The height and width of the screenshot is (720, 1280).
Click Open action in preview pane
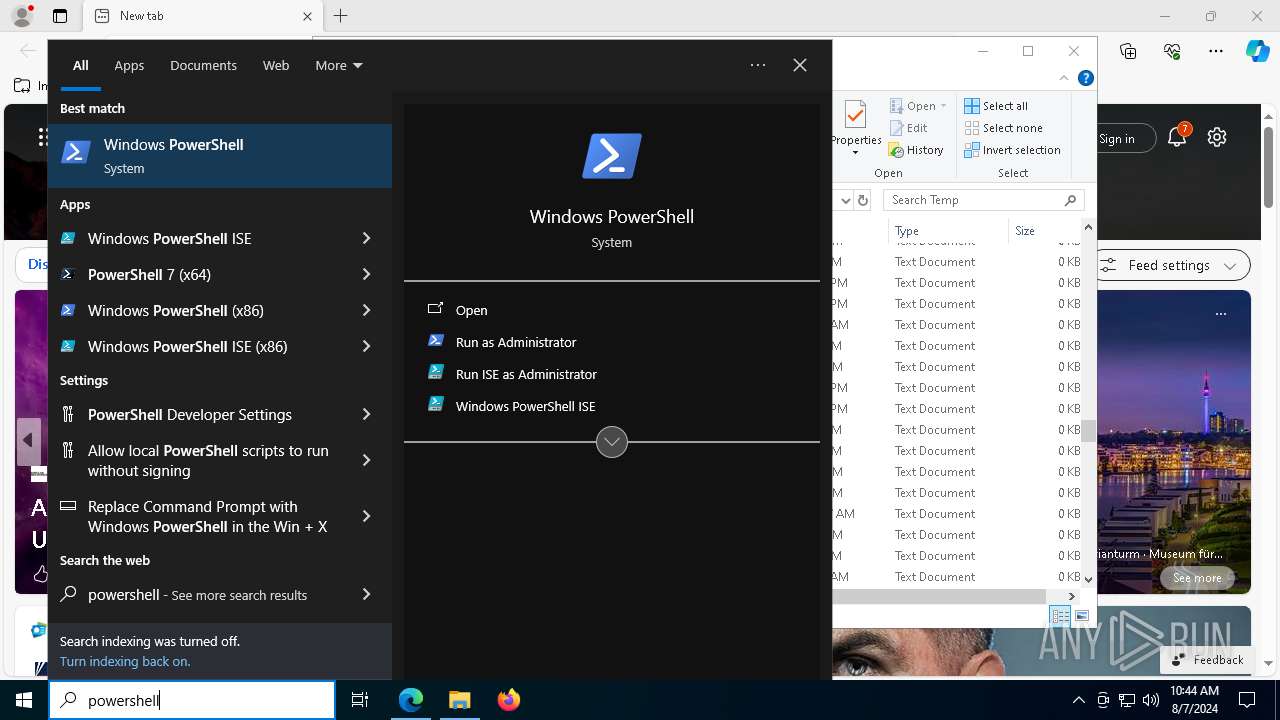471,310
